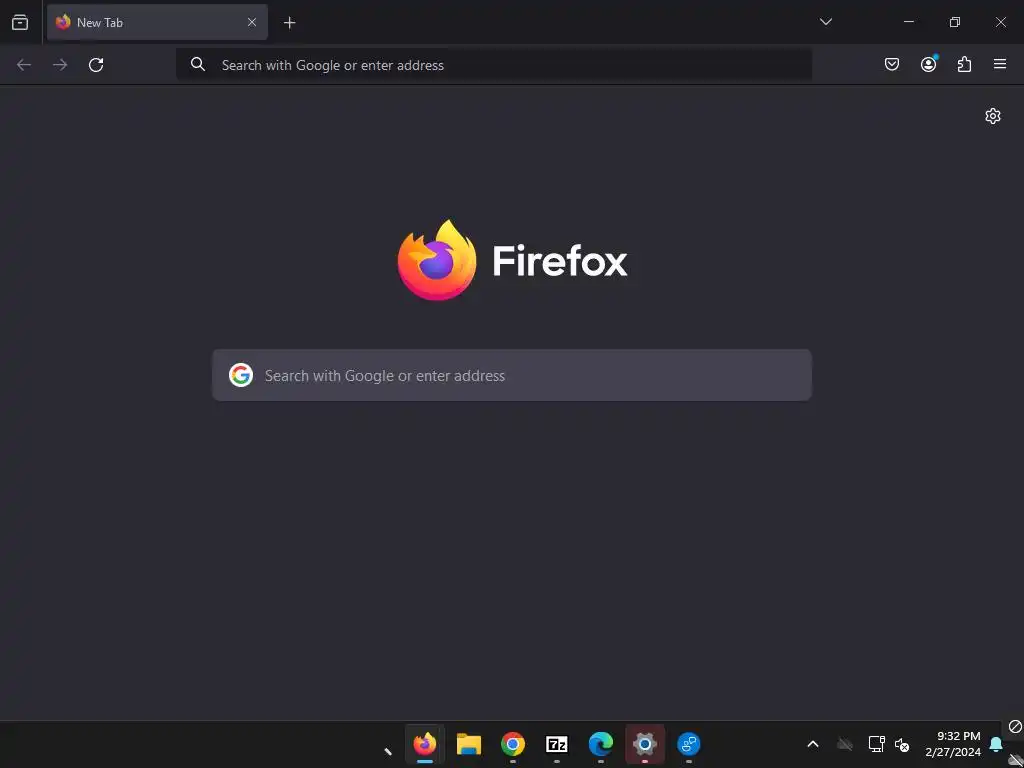Go back one page
This screenshot has height=768, width=1024.
coord(24,65)
